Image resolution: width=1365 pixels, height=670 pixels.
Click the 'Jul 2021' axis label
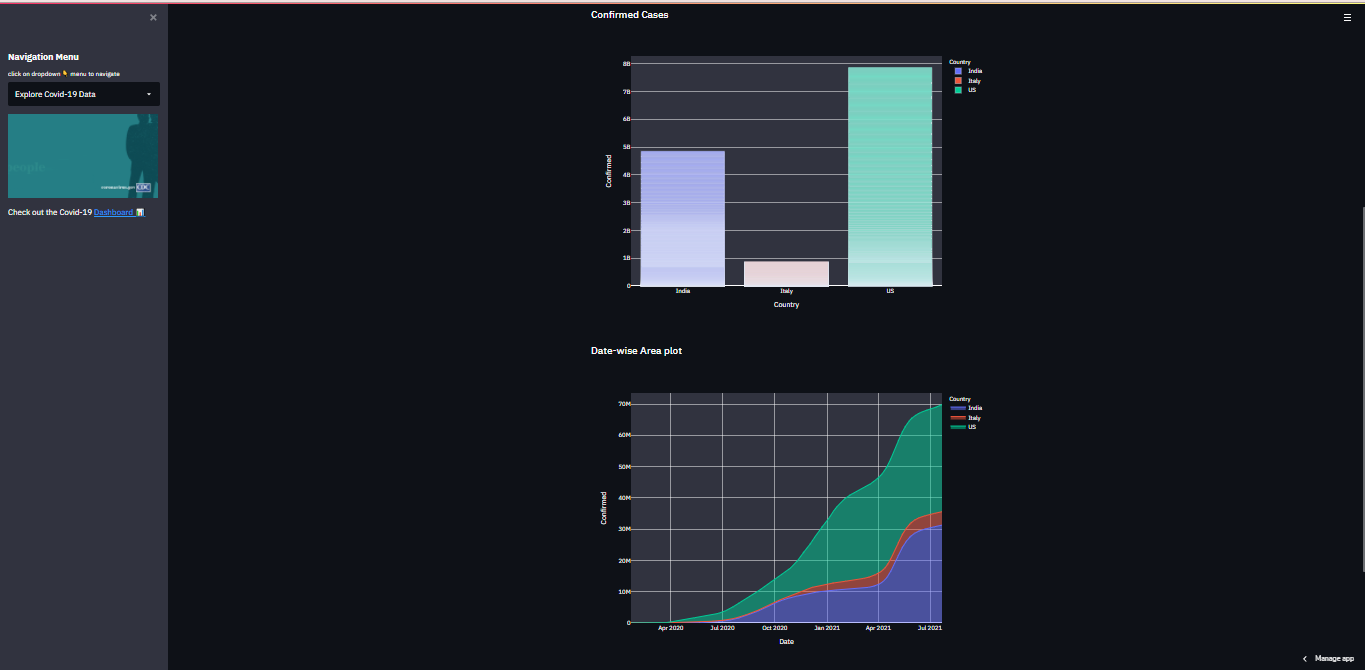tap(930, 628)
